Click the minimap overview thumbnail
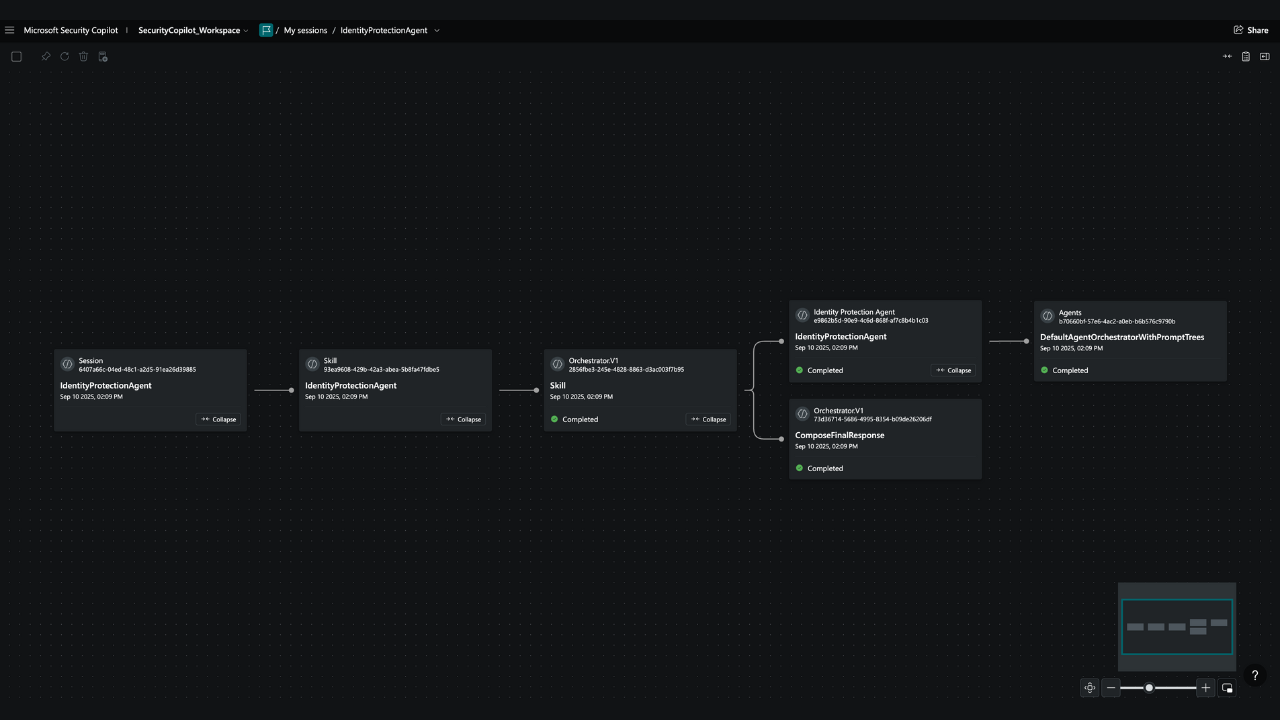The width and height of the screenshot is (1280, 720). point(1177,627)
